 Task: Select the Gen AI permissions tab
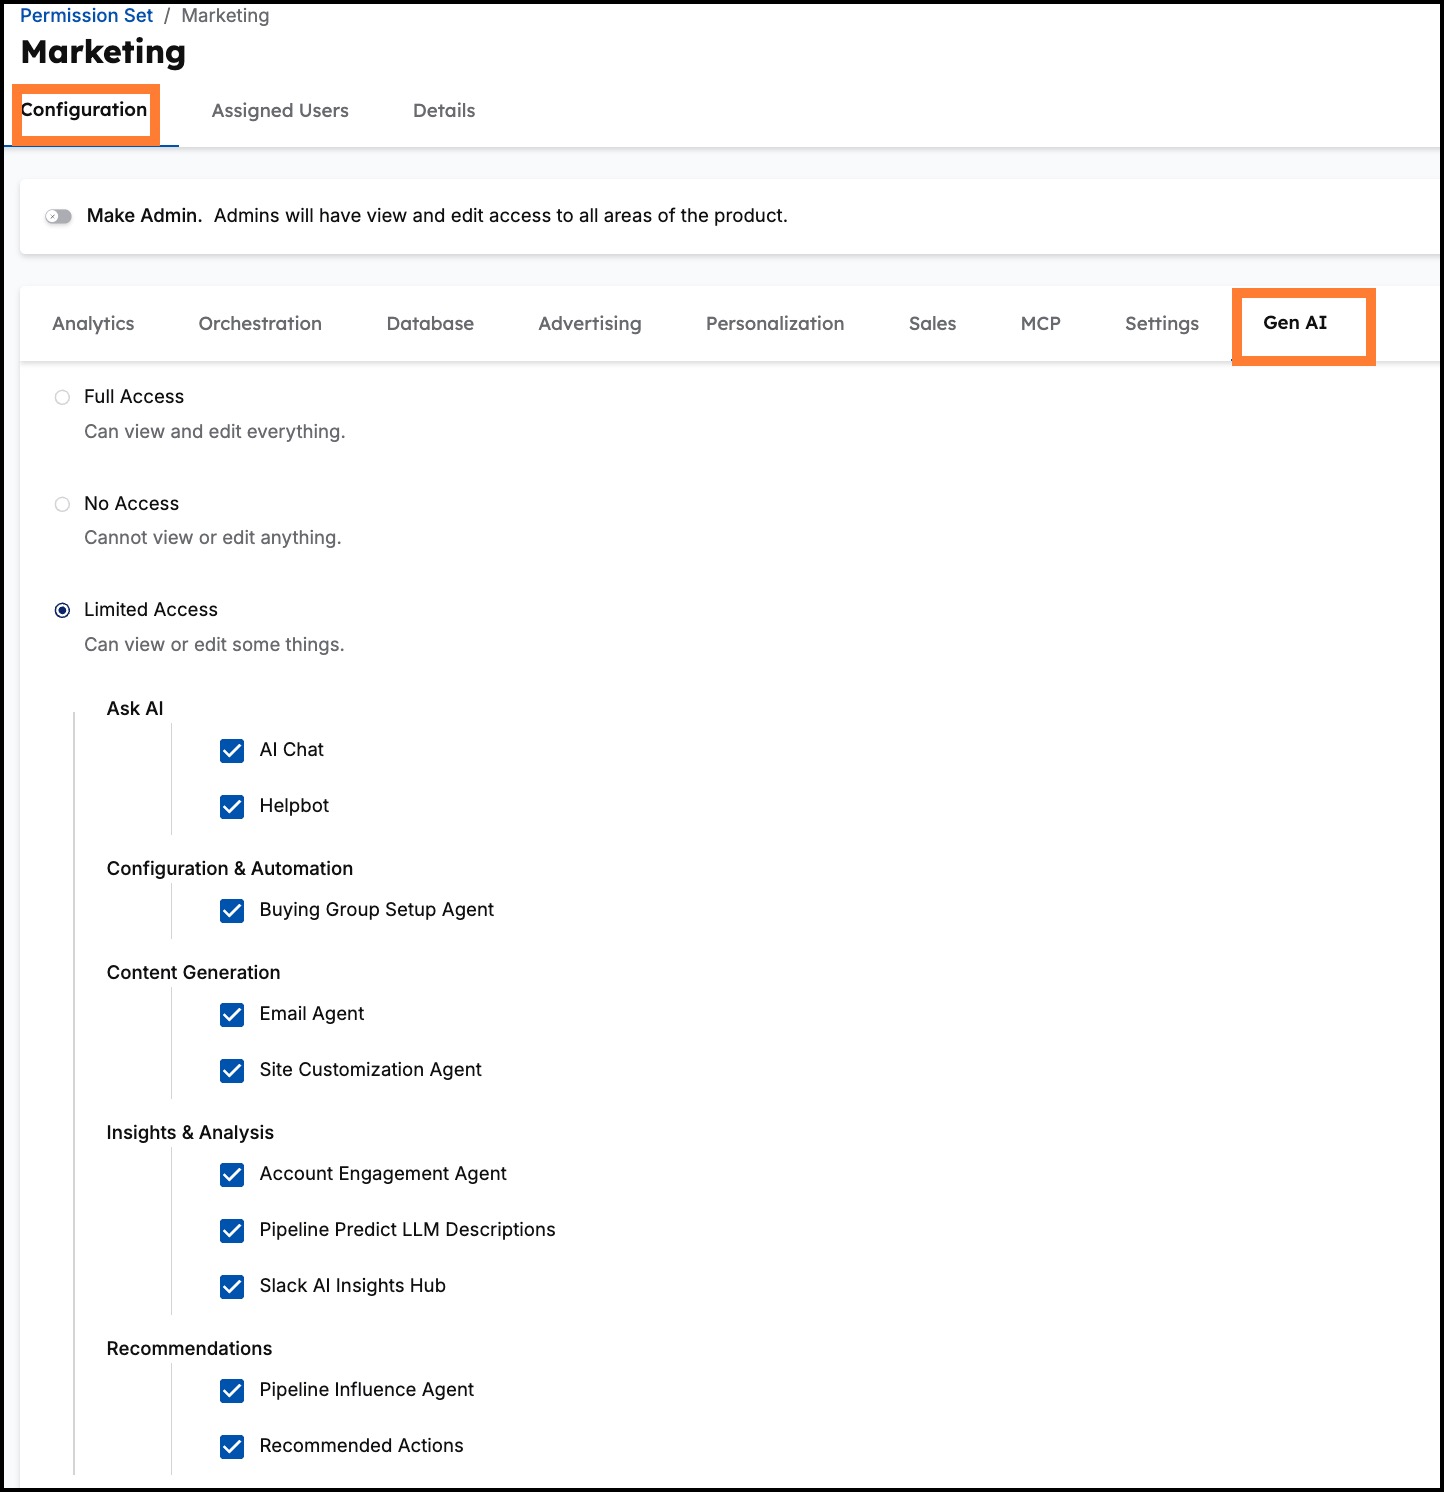tap(1295, 323)
